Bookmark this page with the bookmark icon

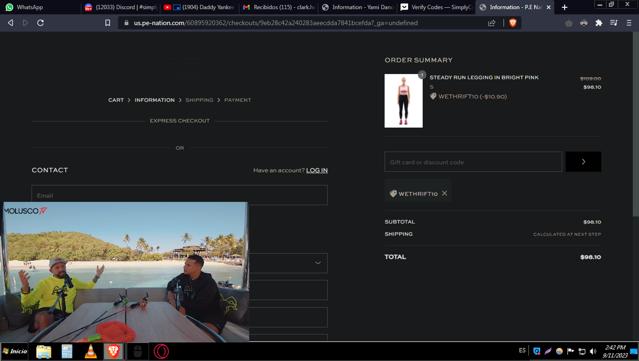108,23
